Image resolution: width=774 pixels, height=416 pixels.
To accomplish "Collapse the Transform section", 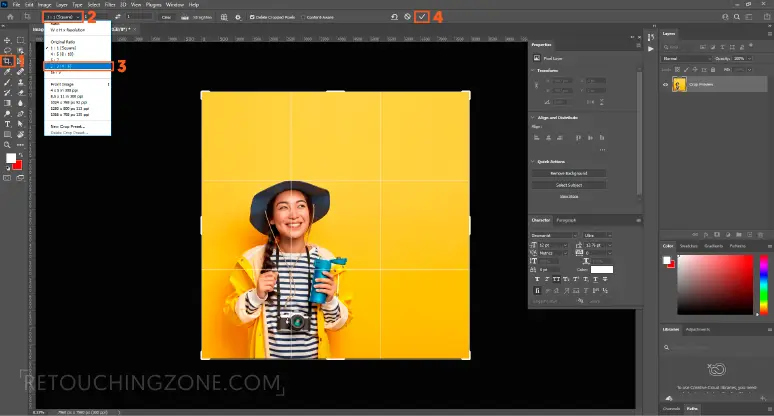I will (533, 71).
